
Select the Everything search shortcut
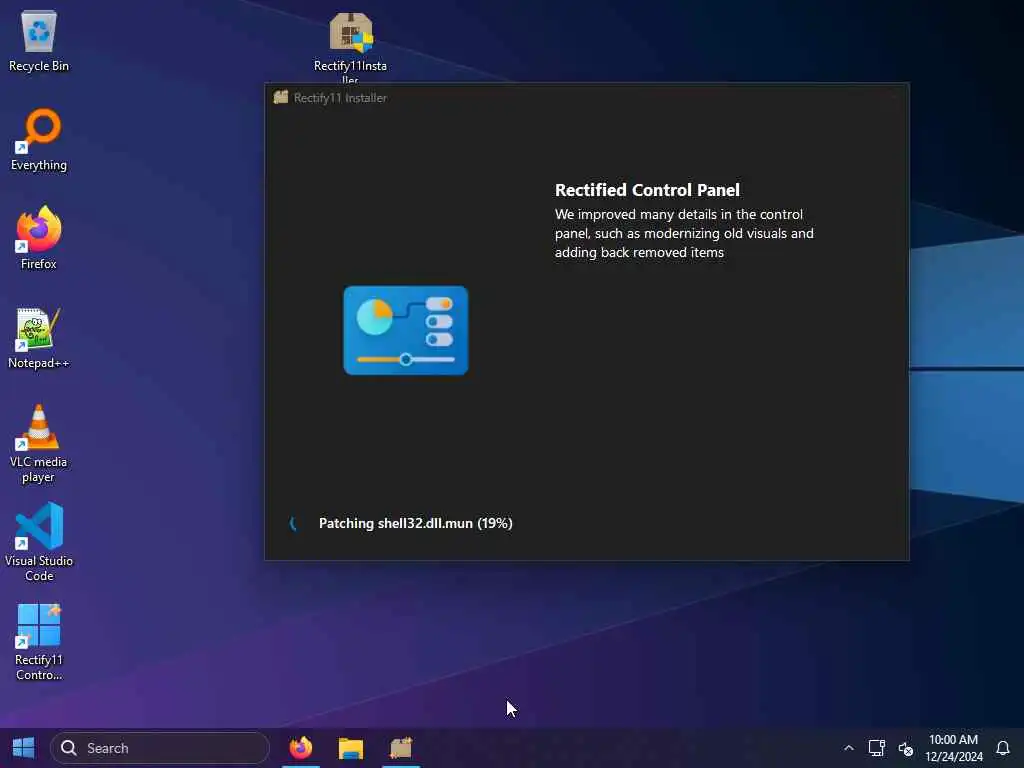(x=39, y=140)
